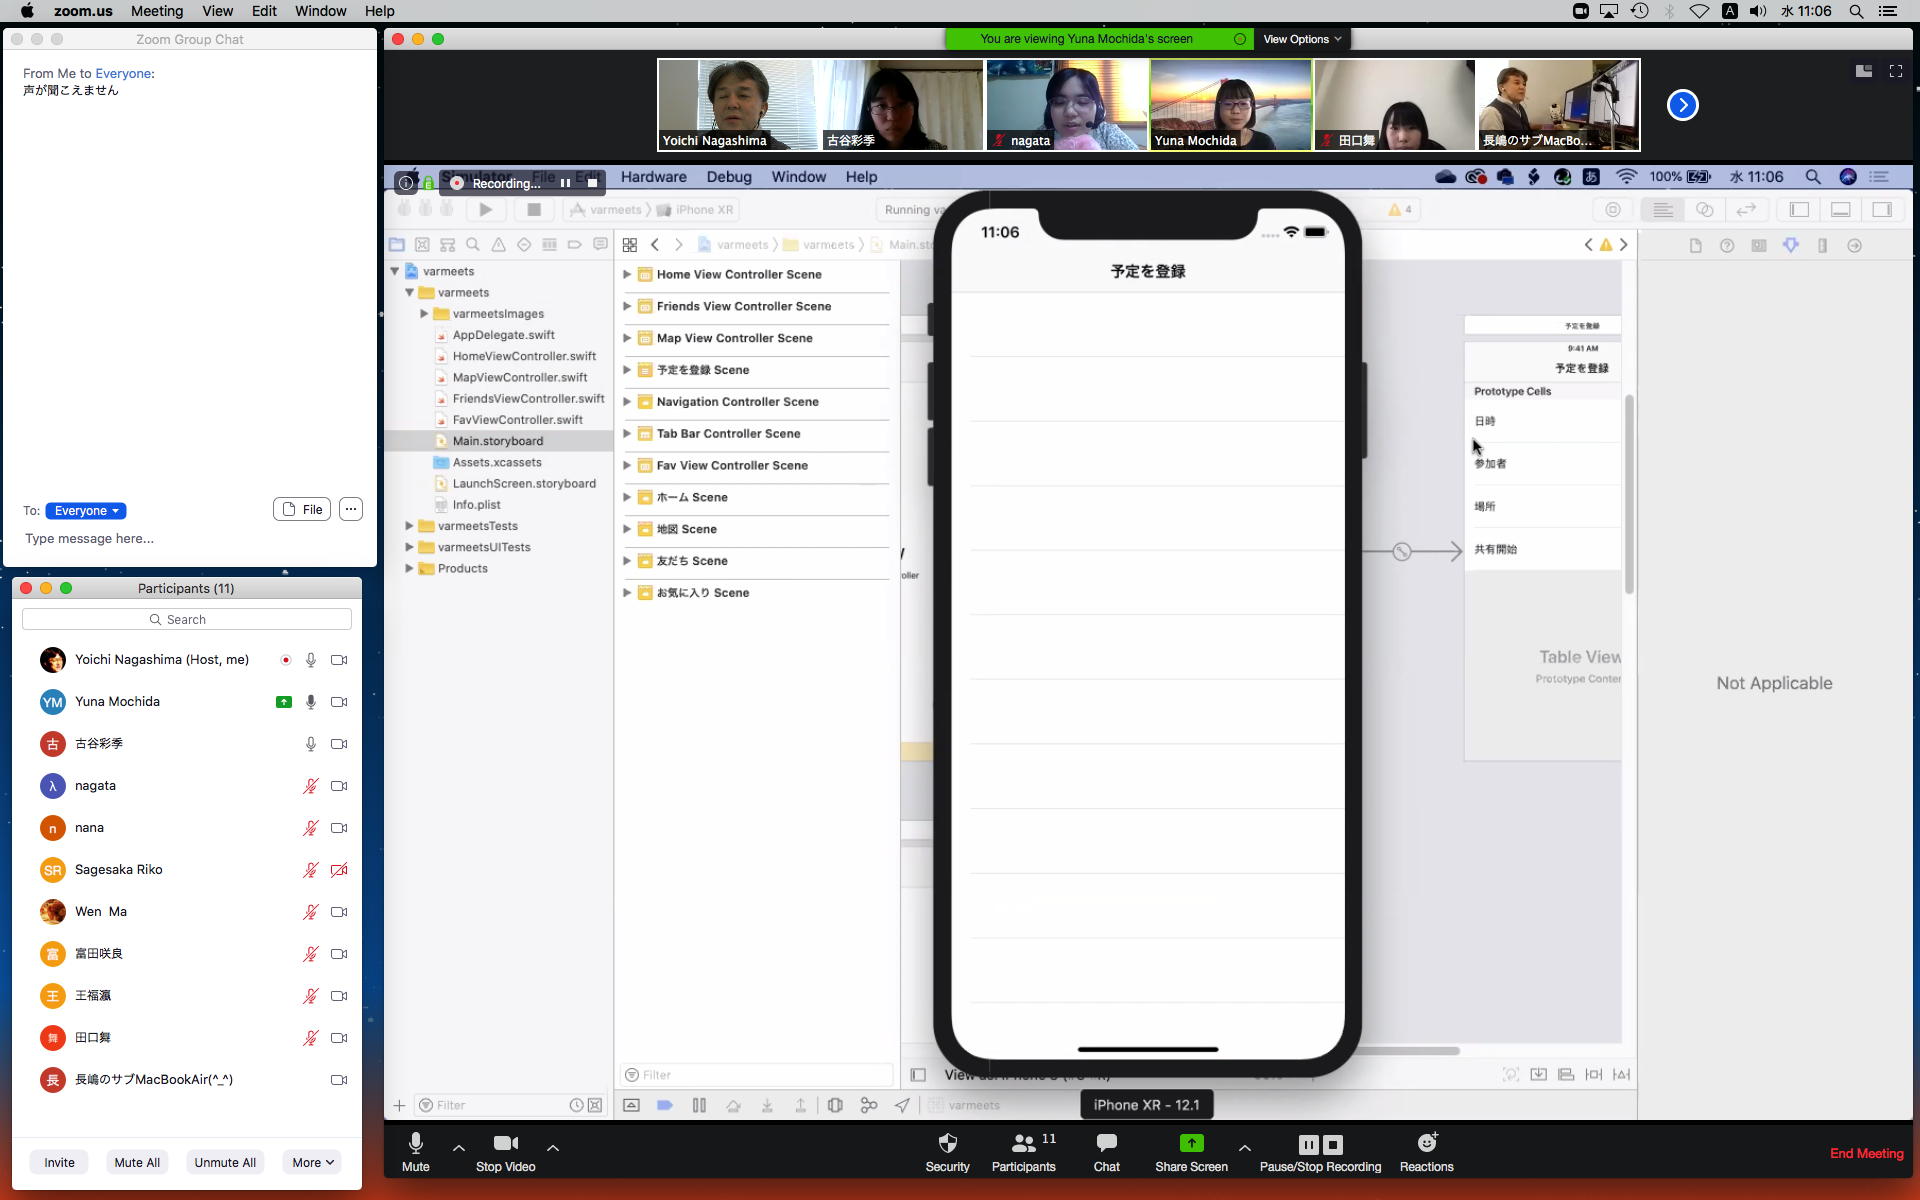Open the Reactions panel

[x=1426, y=1143]
